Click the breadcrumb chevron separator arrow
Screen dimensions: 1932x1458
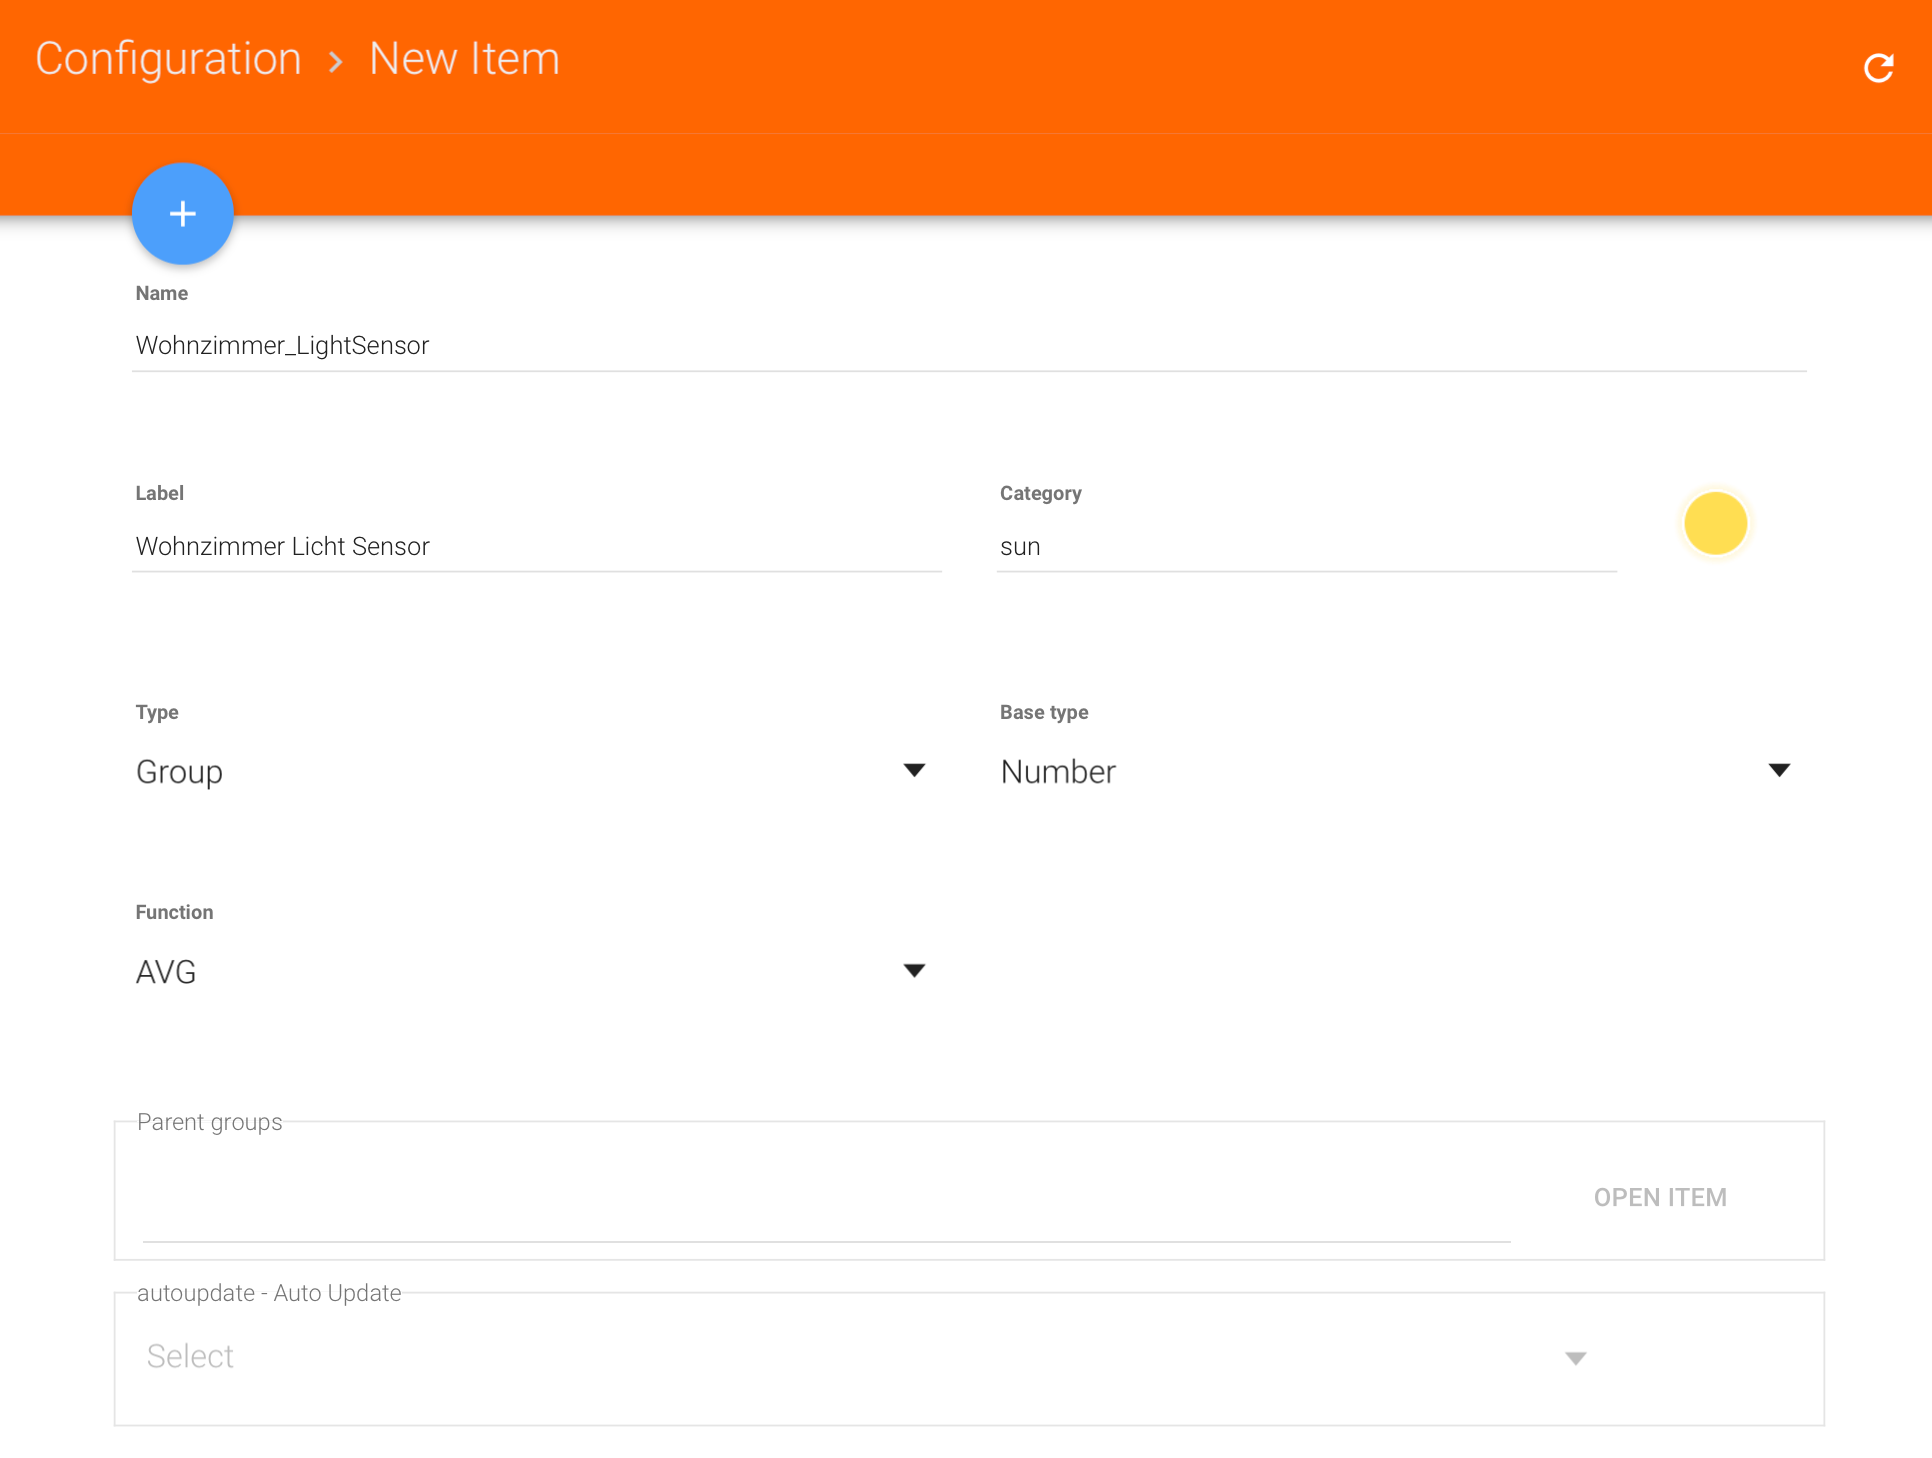click(x=336, y=62)
